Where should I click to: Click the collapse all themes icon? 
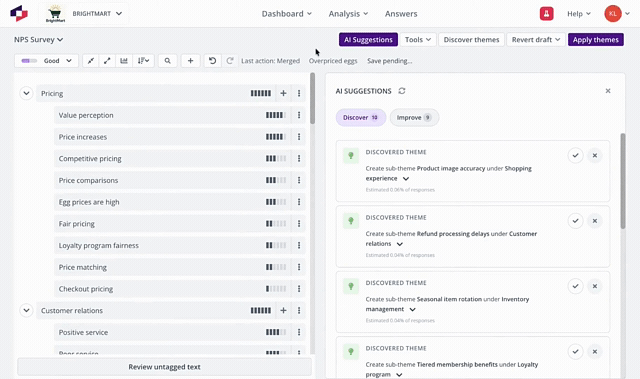[x=91, y=61]
